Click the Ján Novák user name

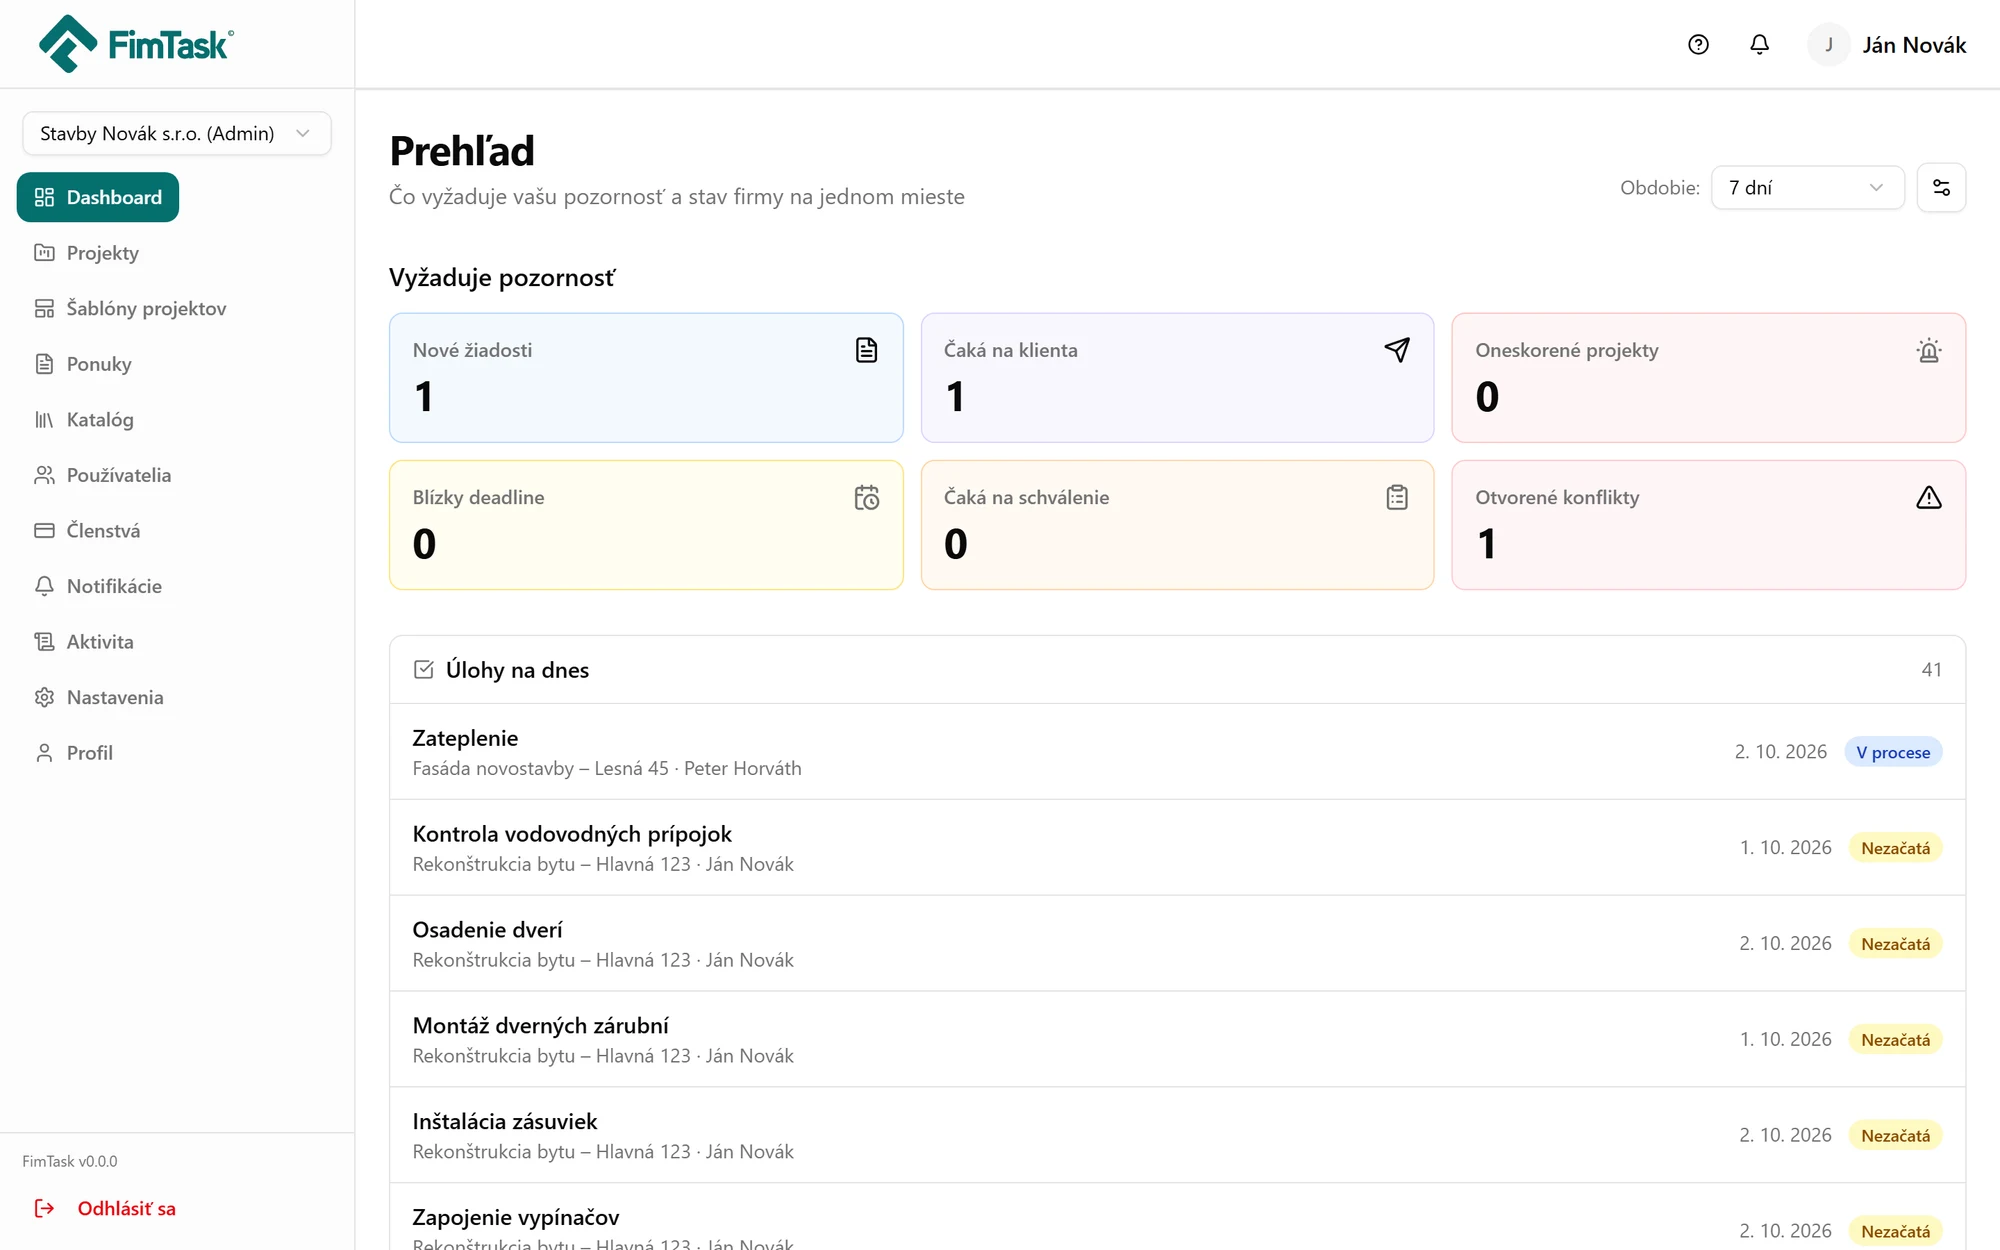[1914, 45]
